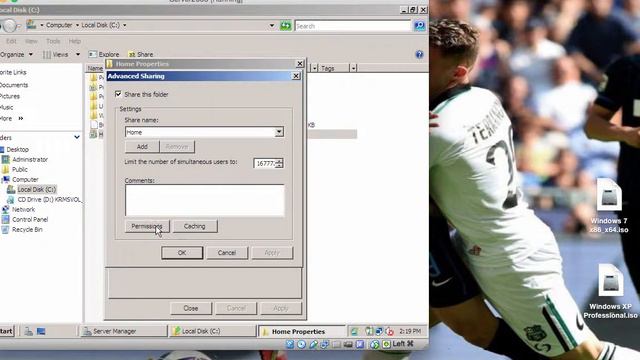Open the address bar history dropdown

272,25
